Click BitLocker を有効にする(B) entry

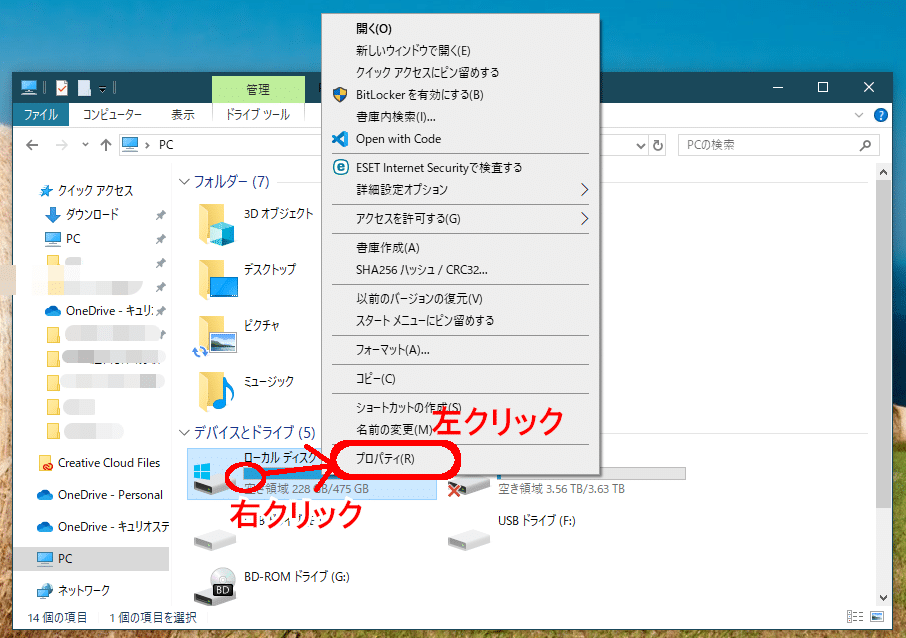(x=419, y=95)
